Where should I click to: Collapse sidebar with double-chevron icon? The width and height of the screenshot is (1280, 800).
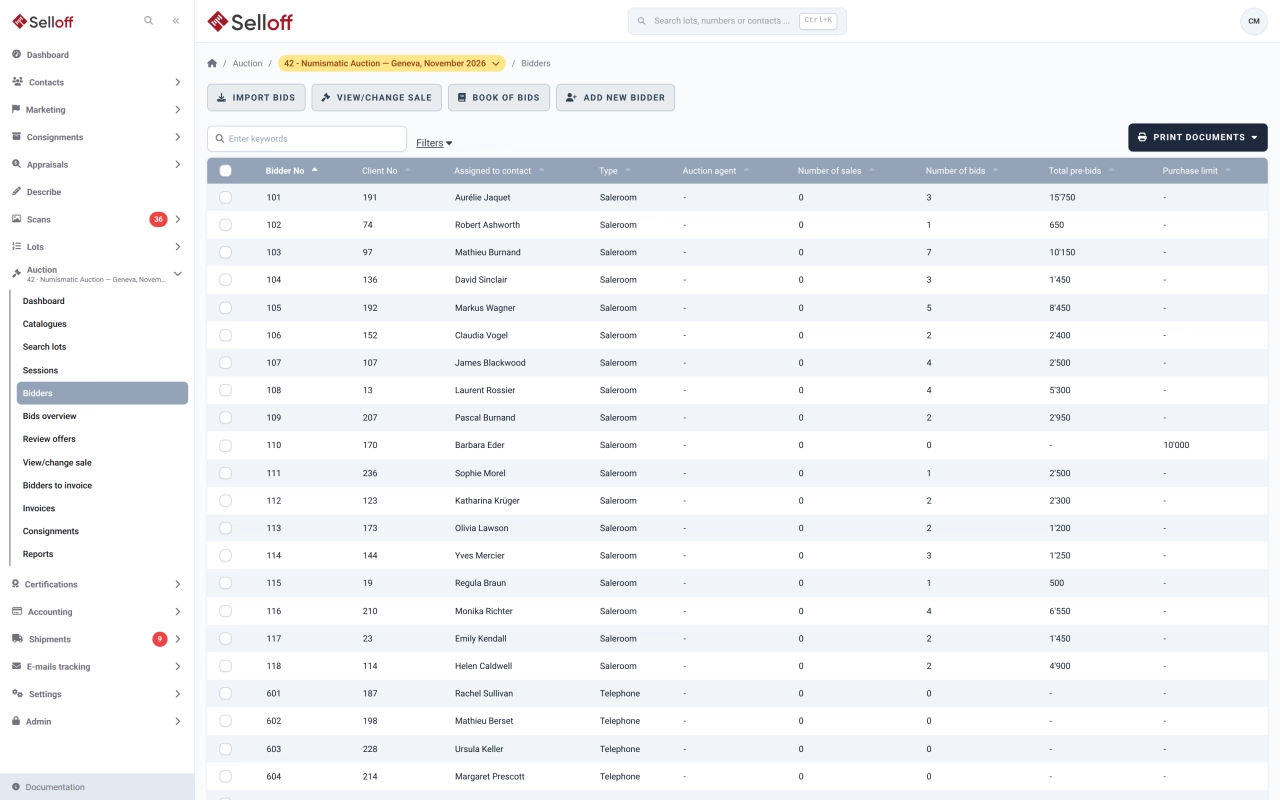(x=176, y=20)
